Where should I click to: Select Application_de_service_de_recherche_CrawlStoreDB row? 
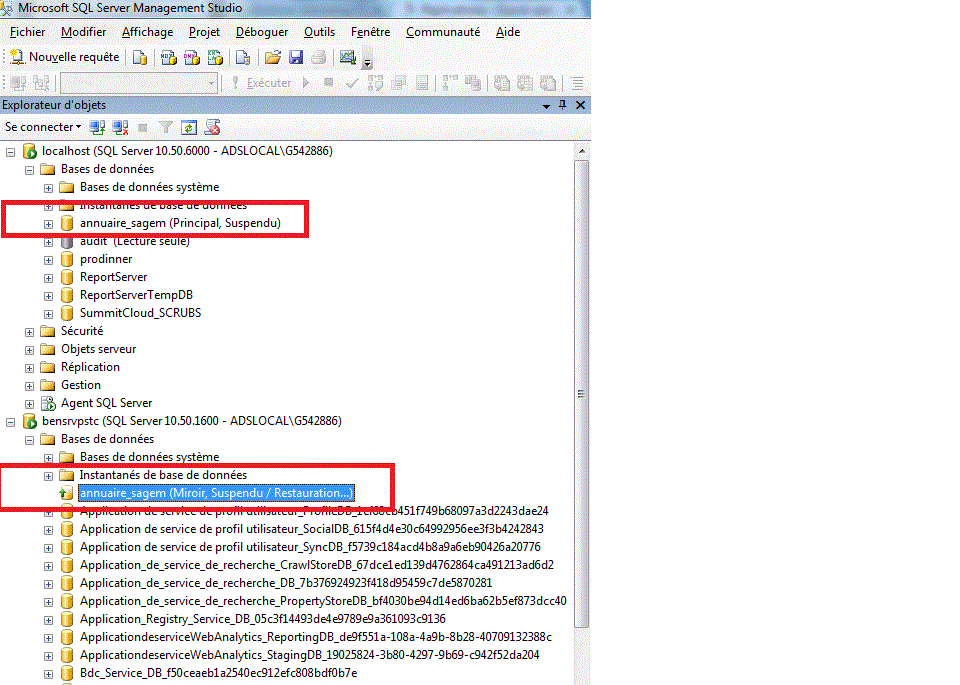click(x=317, y=565)
